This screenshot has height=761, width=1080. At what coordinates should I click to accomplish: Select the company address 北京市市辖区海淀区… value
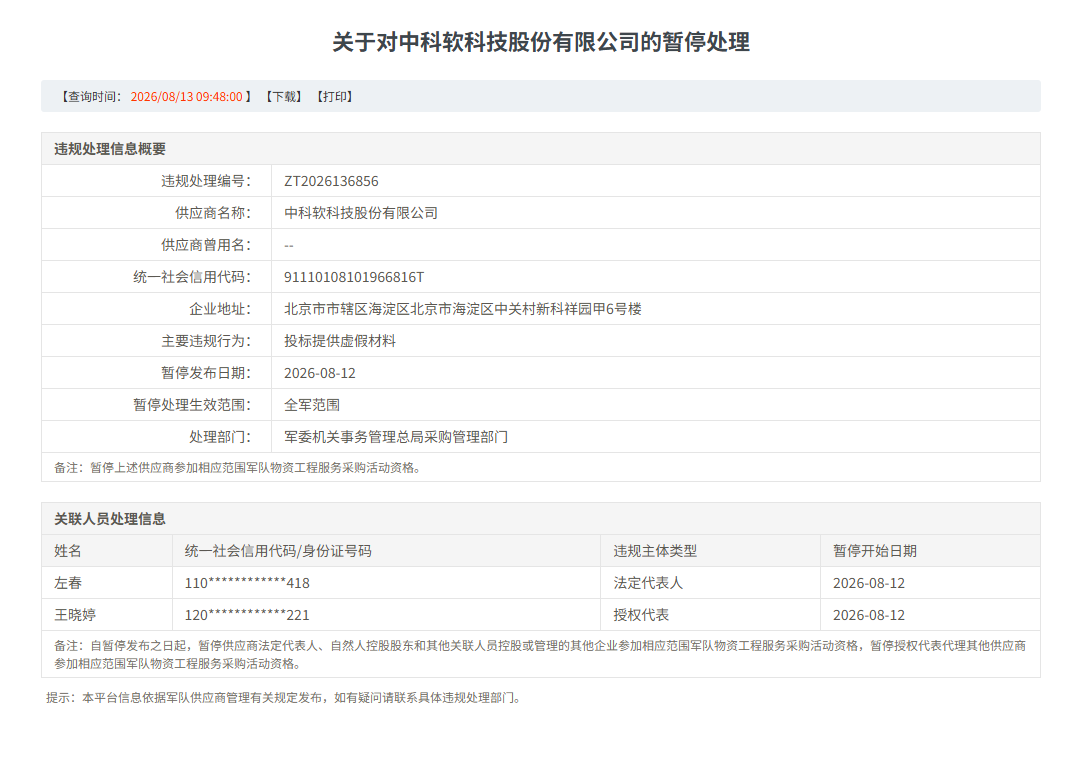[x=463, y=309]
